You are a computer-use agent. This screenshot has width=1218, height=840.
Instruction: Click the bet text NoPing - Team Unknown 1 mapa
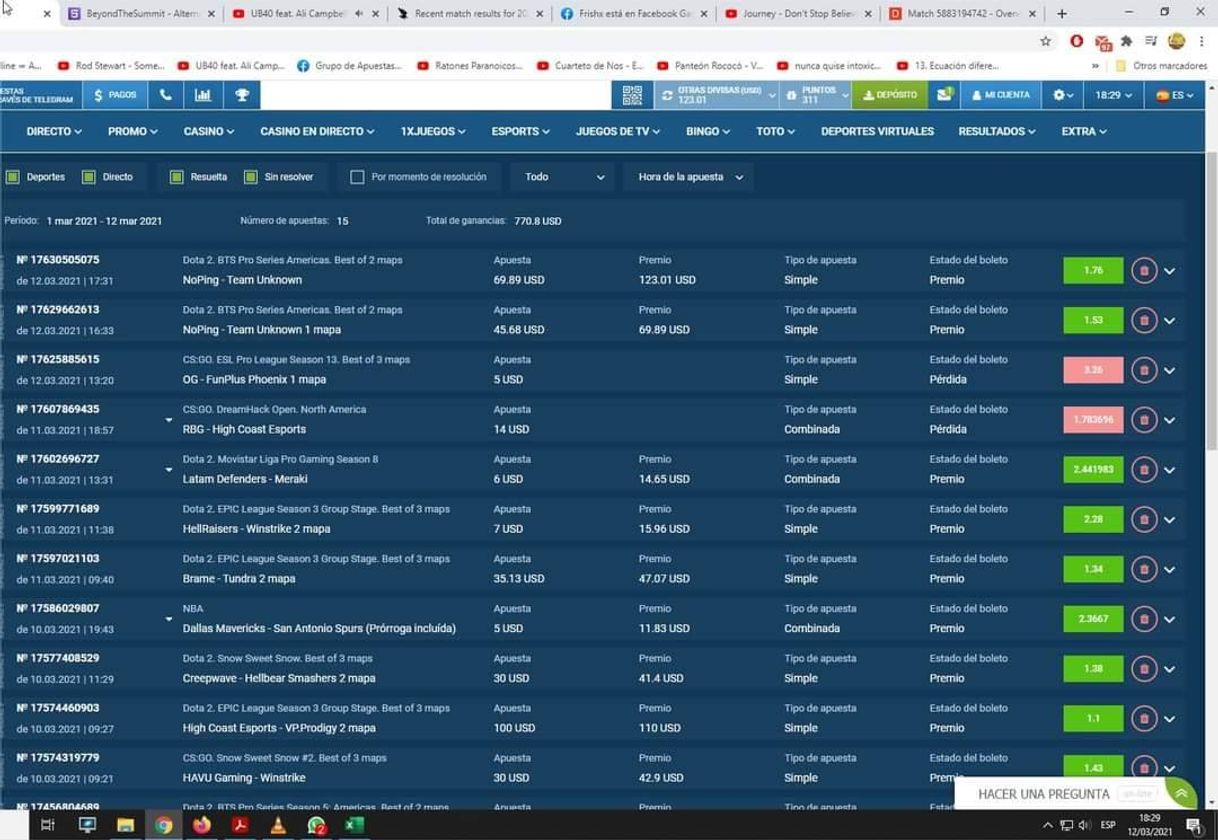(x=262, y=330)
